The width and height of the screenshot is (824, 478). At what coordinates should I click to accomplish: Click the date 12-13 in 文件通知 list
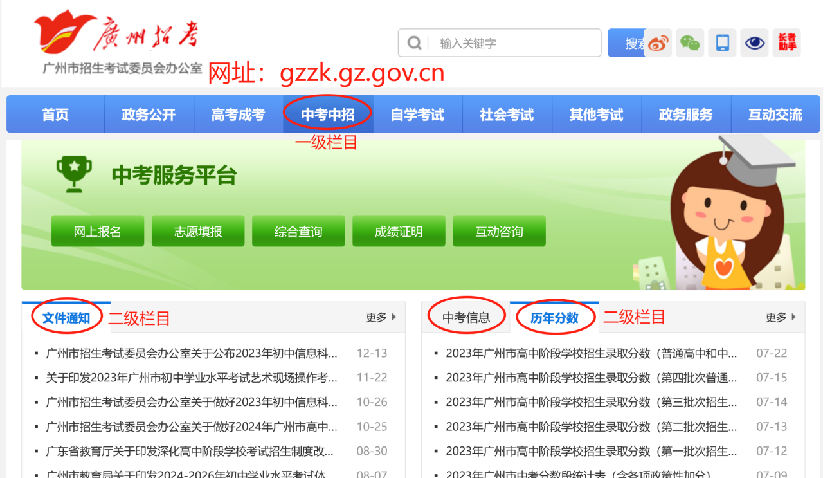point(372,353)
